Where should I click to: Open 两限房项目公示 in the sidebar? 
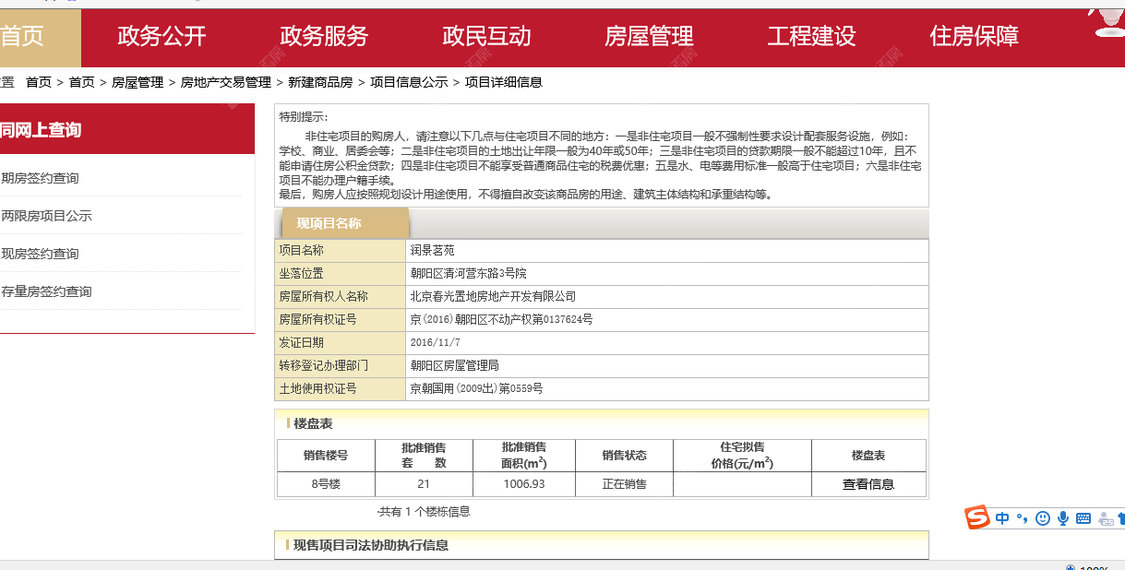tap(47, 215)
